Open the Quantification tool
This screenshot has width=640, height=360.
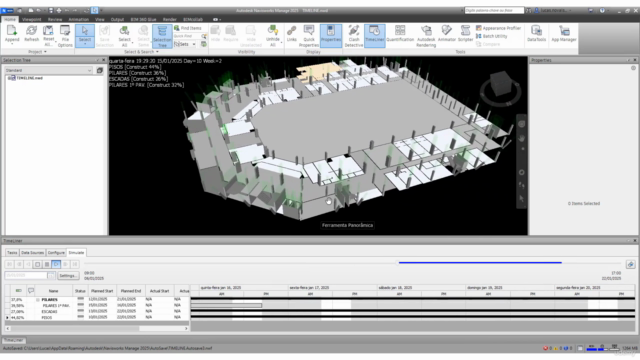point(400,33)
